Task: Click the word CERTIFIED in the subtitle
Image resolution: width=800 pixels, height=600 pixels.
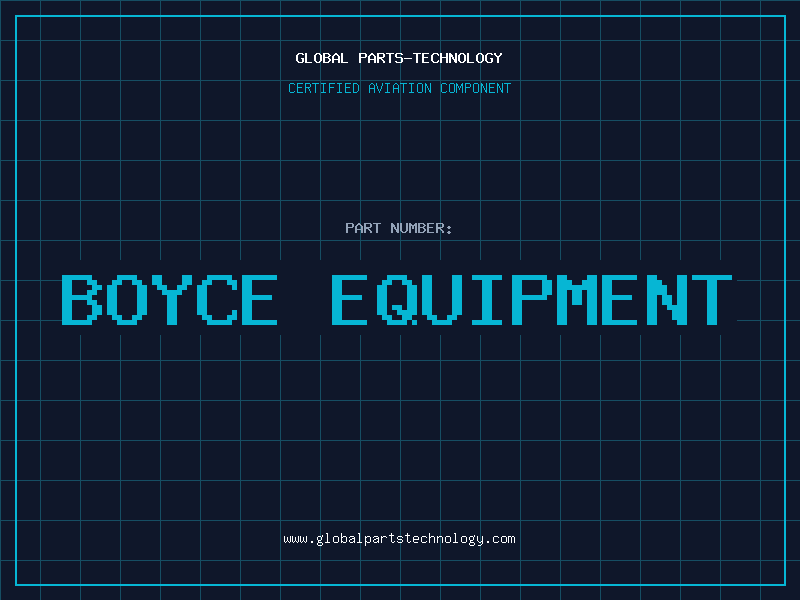Action: (324, 88)
